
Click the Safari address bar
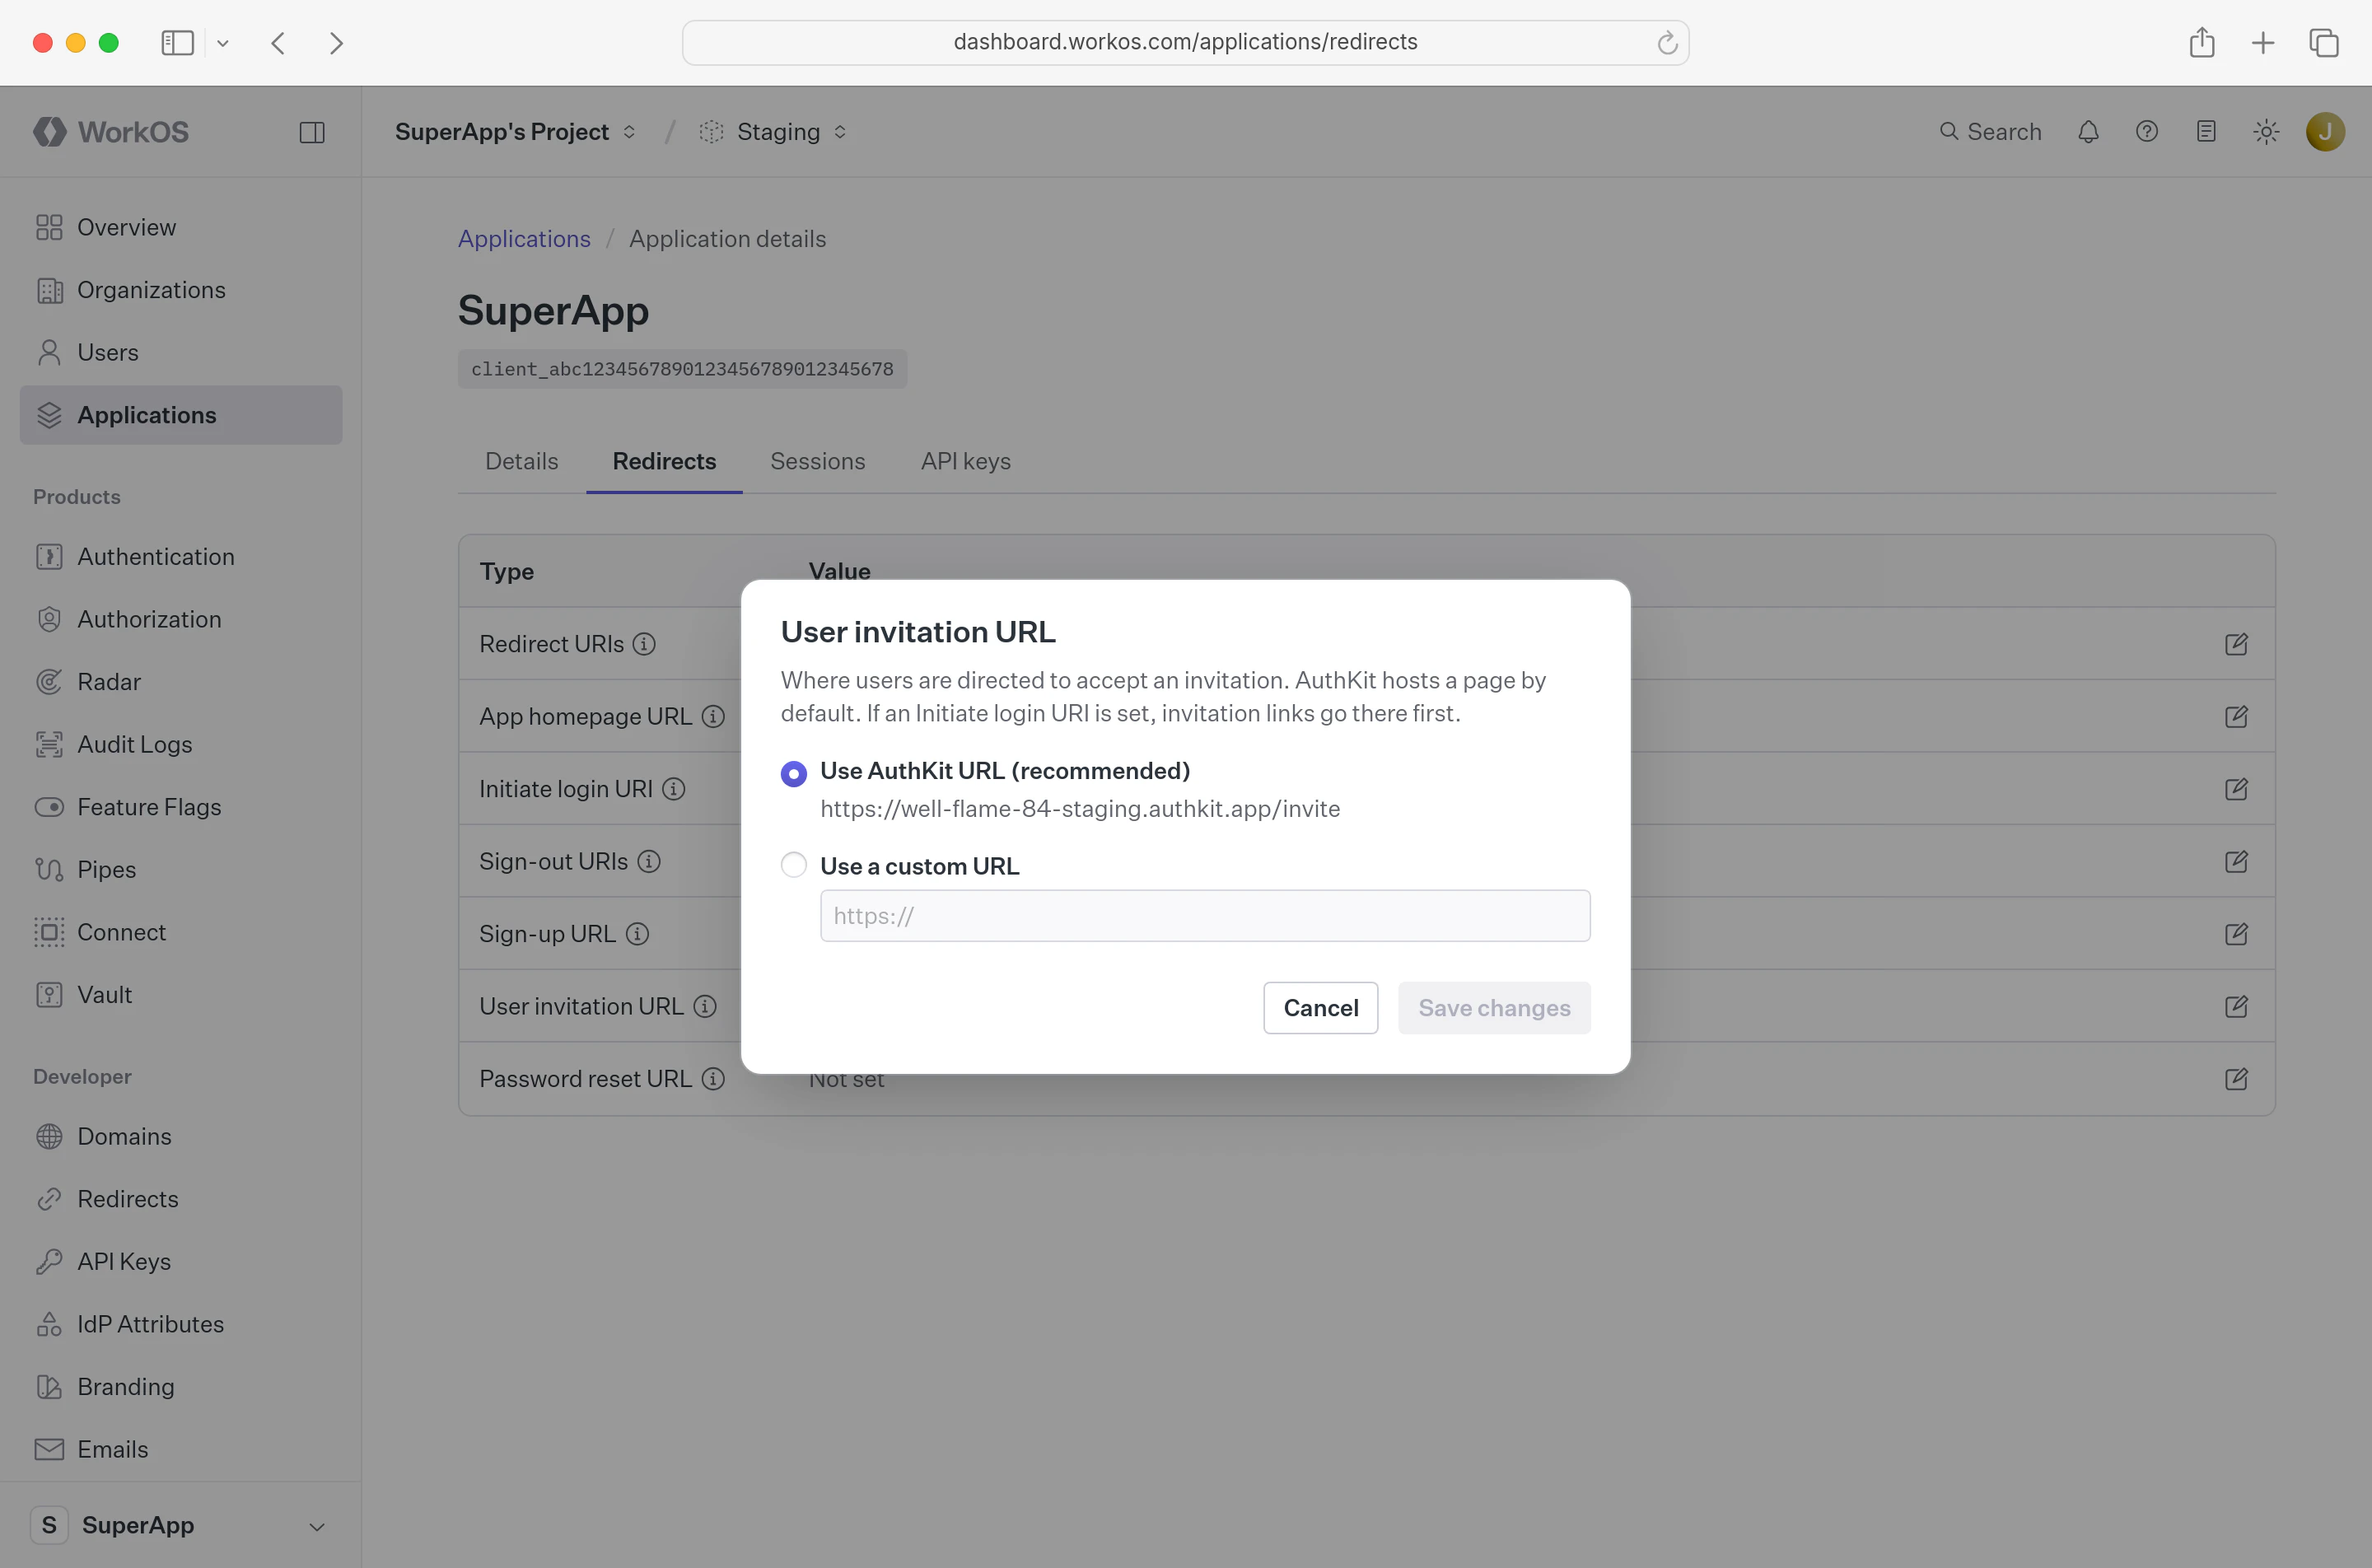[x=1185, y=42]
